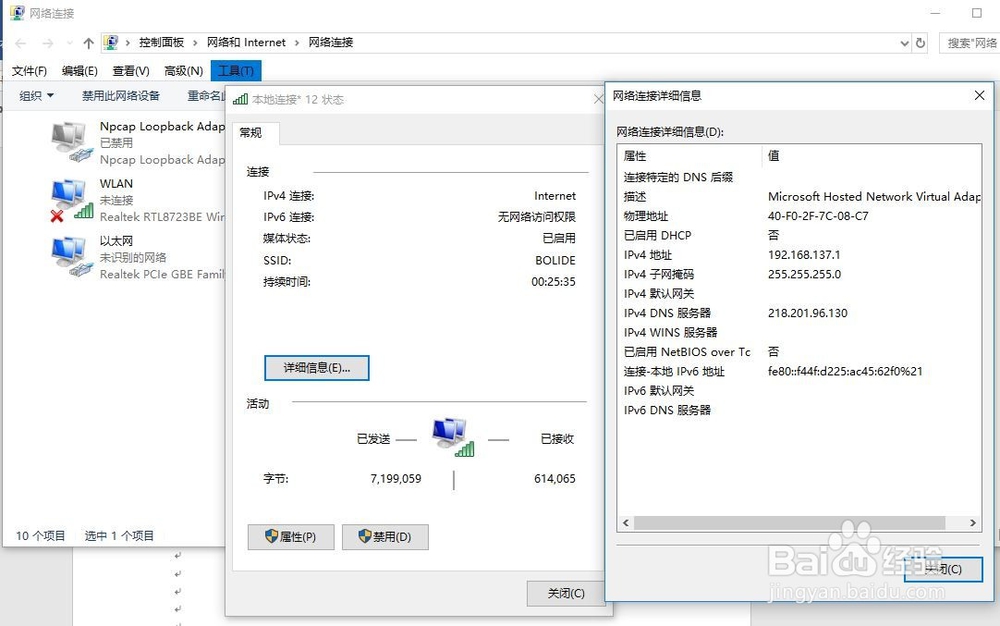The width and height of the screenshot is (1000, 626).
Task: Click the 详细信息(E) button
Action: [316, 368]
